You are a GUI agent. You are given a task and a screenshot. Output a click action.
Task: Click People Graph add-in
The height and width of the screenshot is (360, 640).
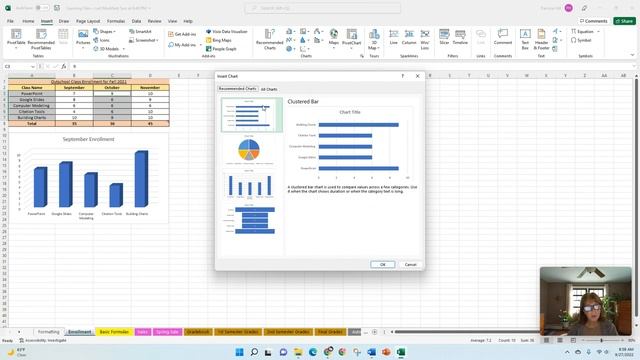pos(221,49)
